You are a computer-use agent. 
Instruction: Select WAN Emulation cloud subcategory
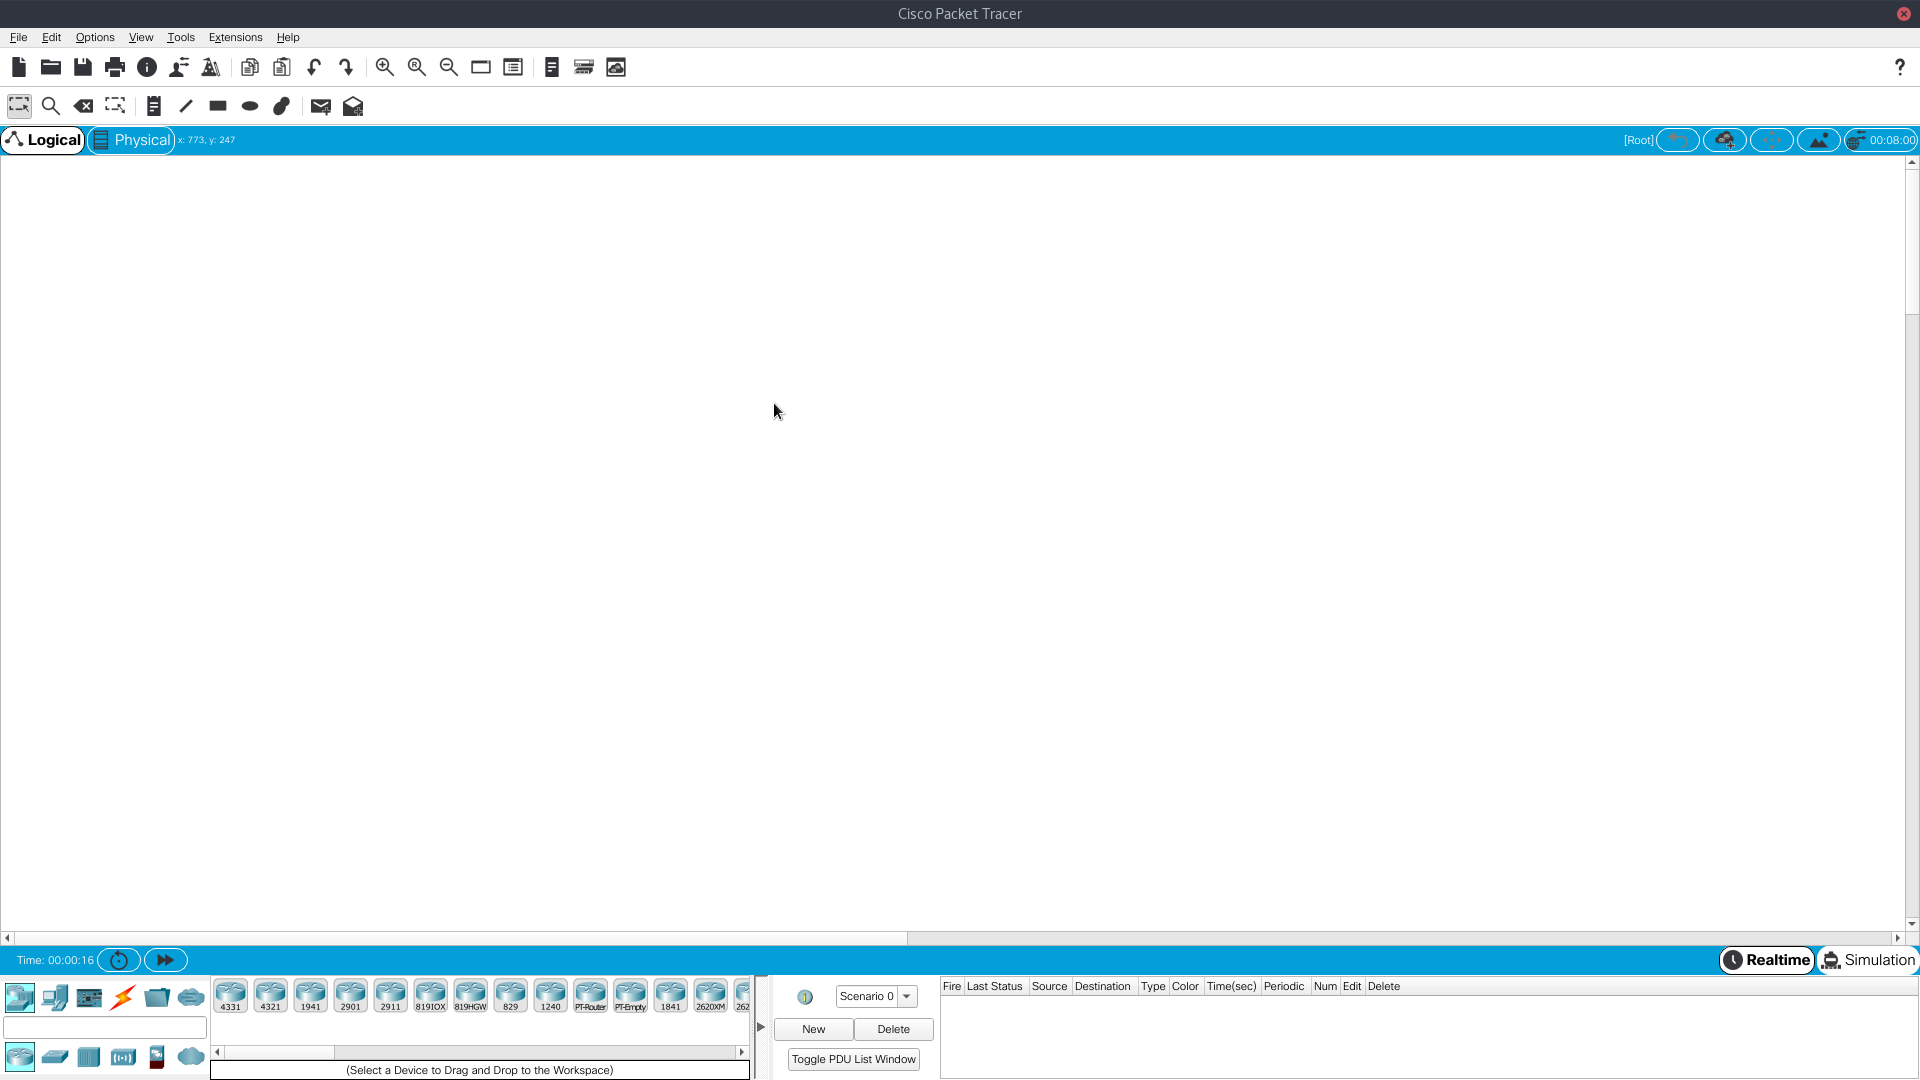(191, 1057)
